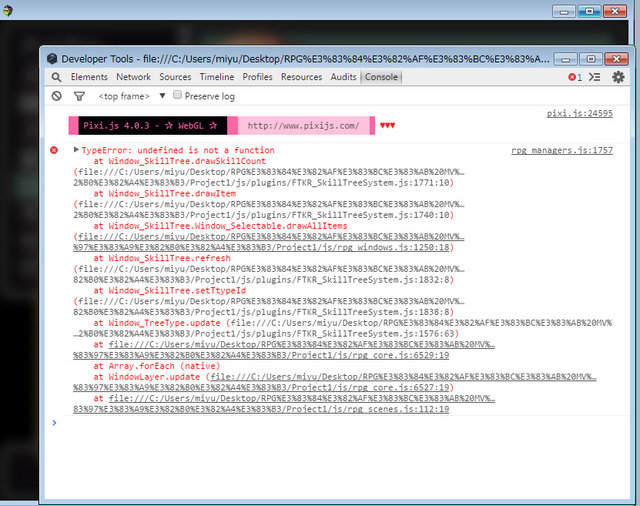Open the Sources tab
640x506 pixels.
point(175,77)
